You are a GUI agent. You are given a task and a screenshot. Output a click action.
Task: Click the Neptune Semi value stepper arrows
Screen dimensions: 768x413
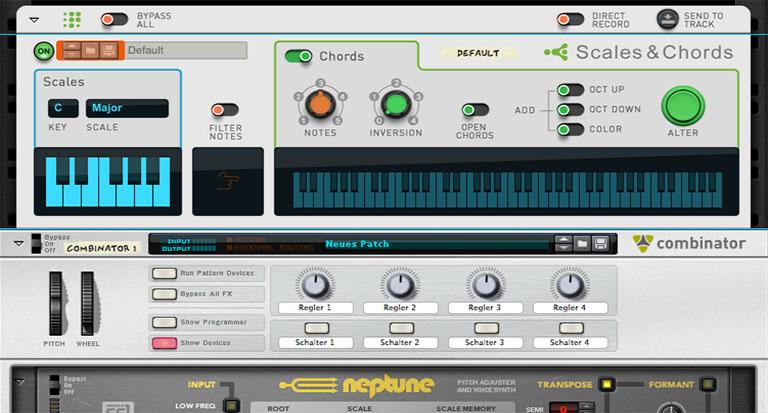point(587,408)
